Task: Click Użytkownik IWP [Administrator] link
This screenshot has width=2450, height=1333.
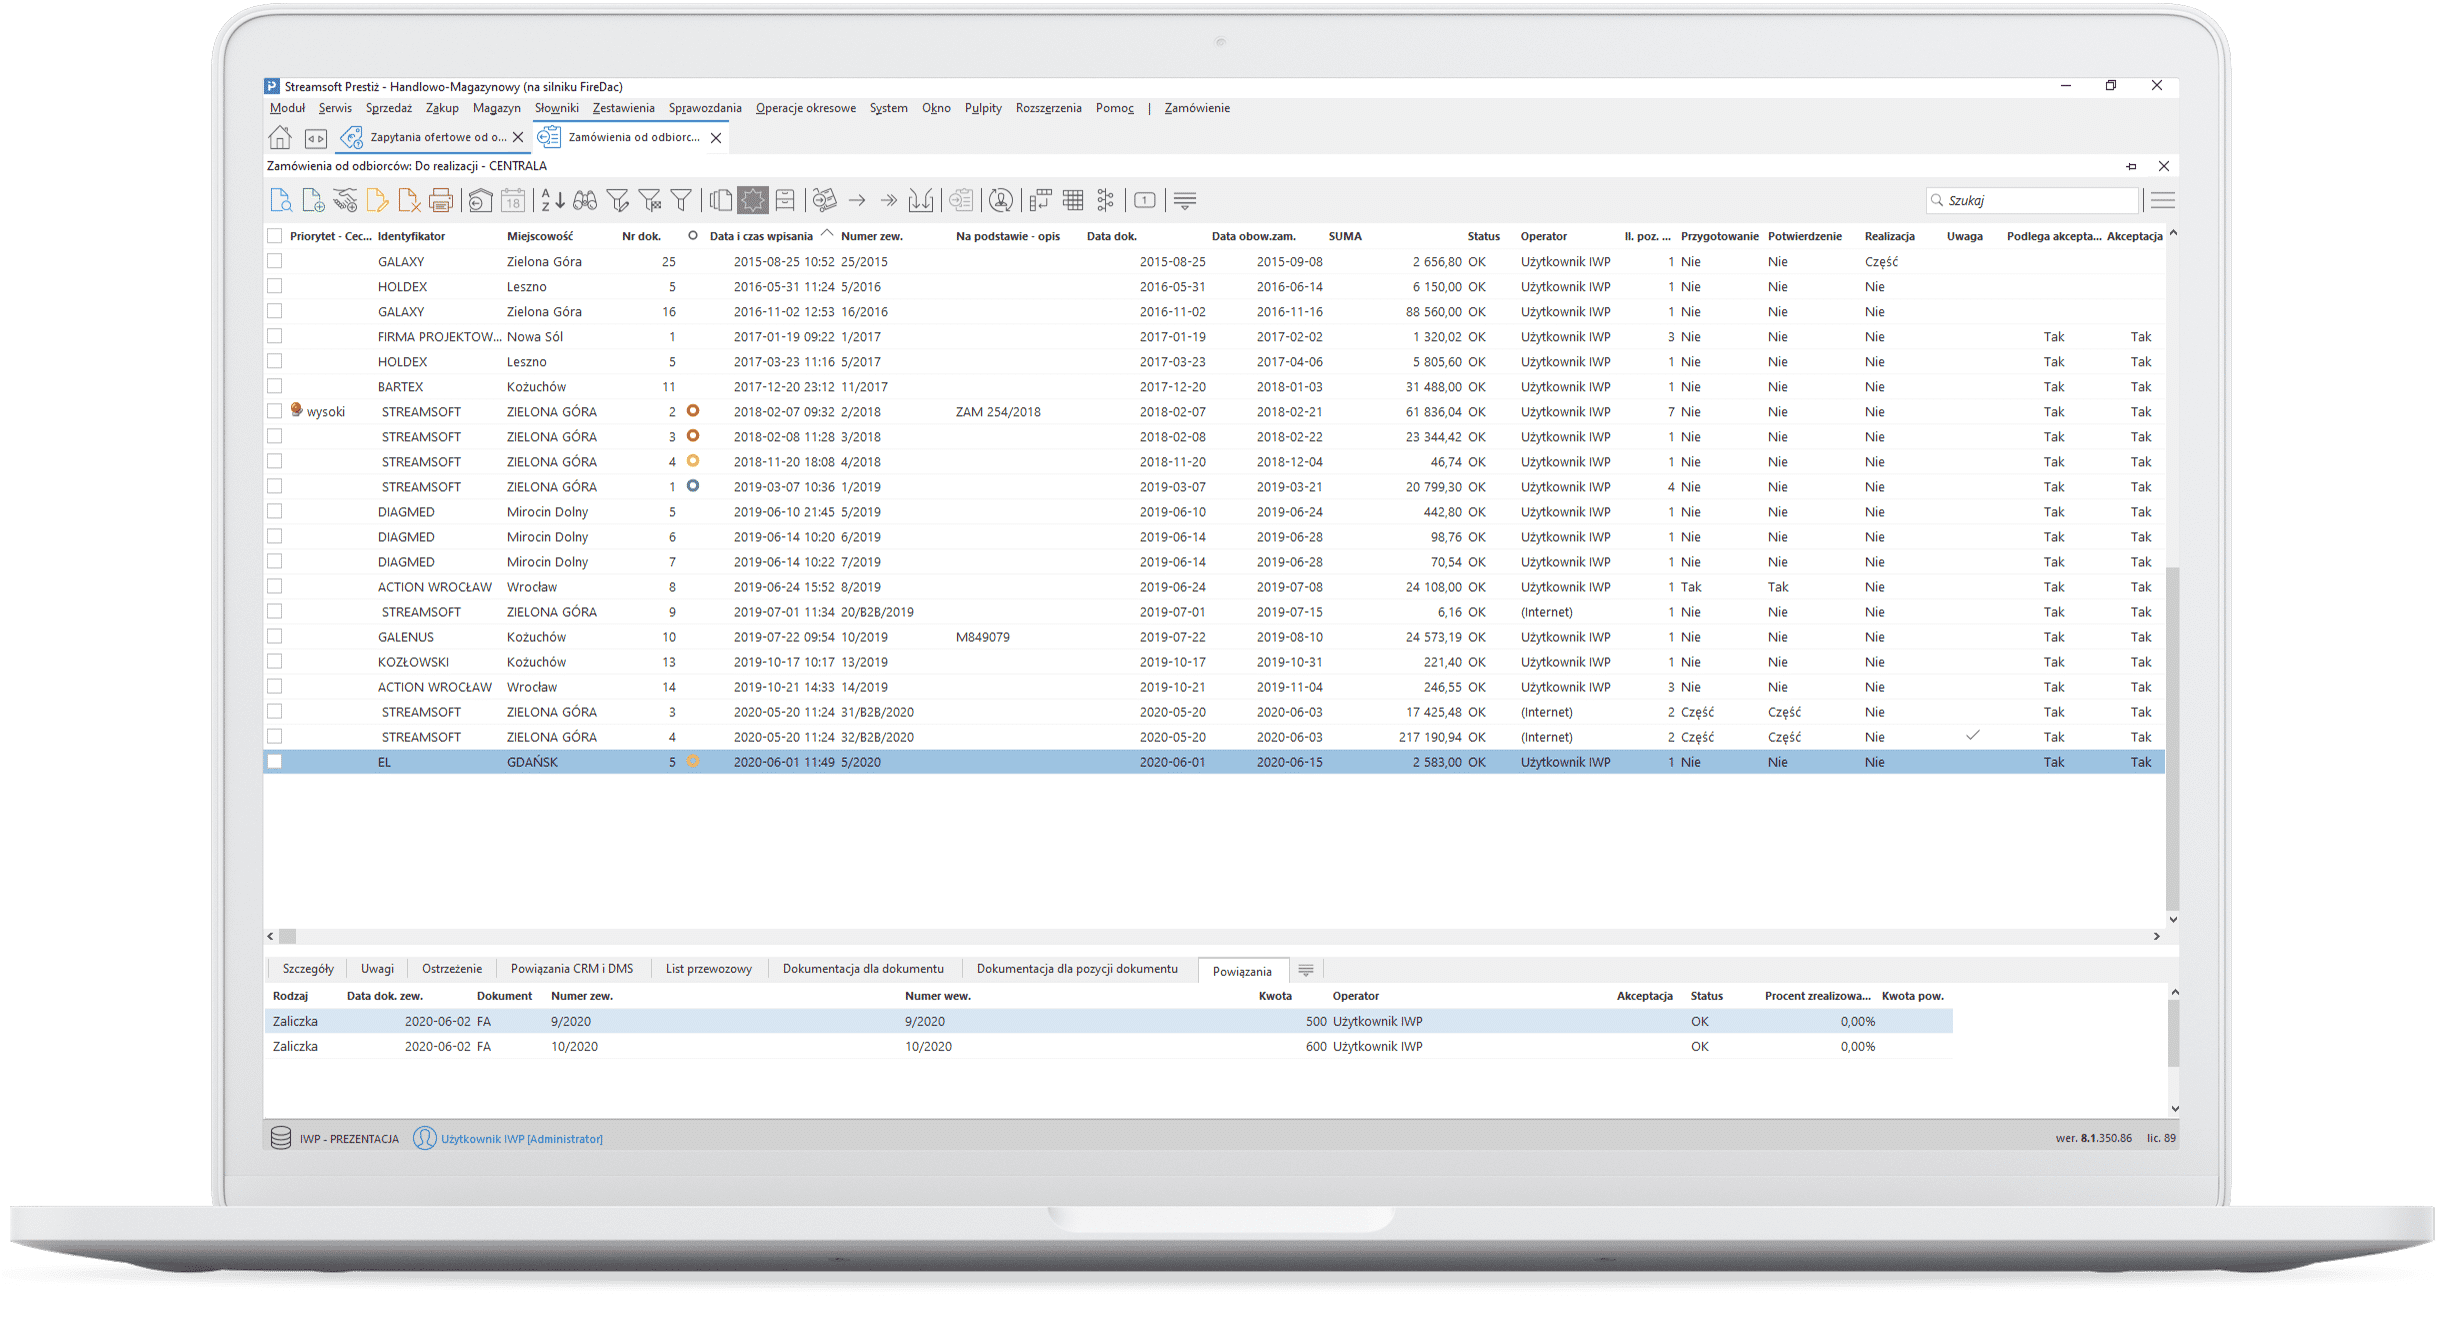Action: click(522, 1139)
